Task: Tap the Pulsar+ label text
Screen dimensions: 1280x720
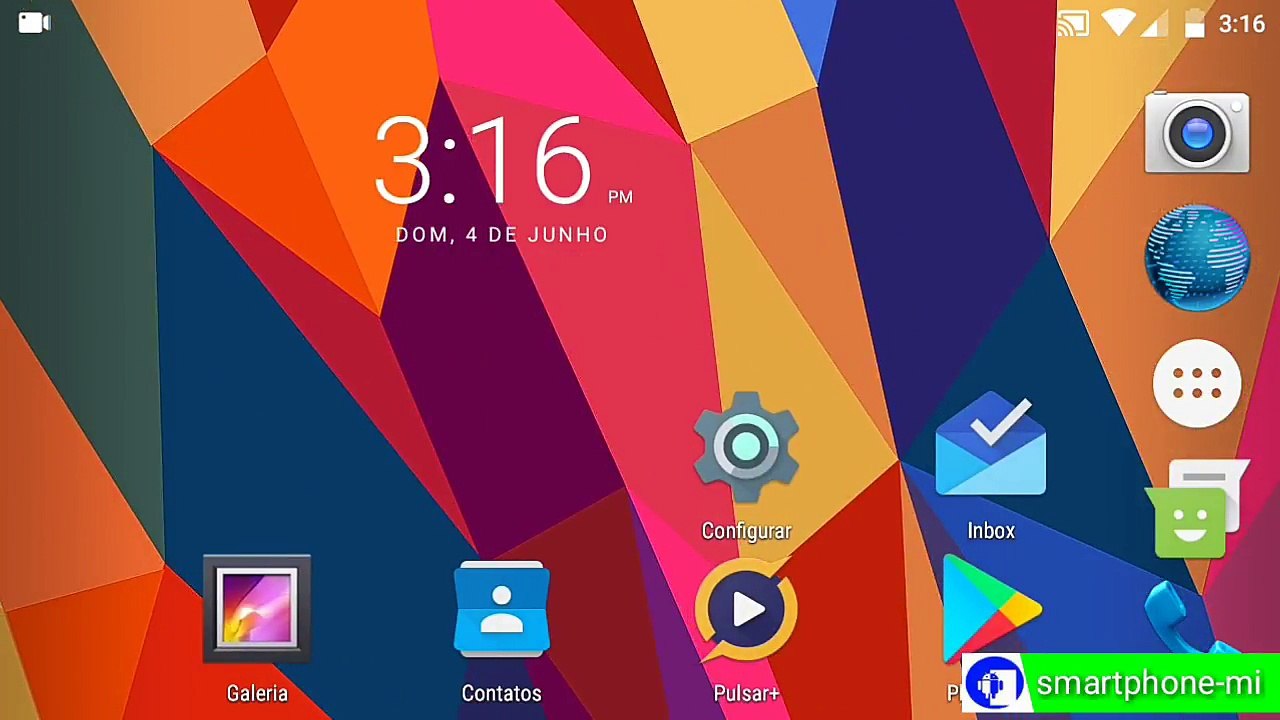Action: pyautogui.click(x=746, y=693)
